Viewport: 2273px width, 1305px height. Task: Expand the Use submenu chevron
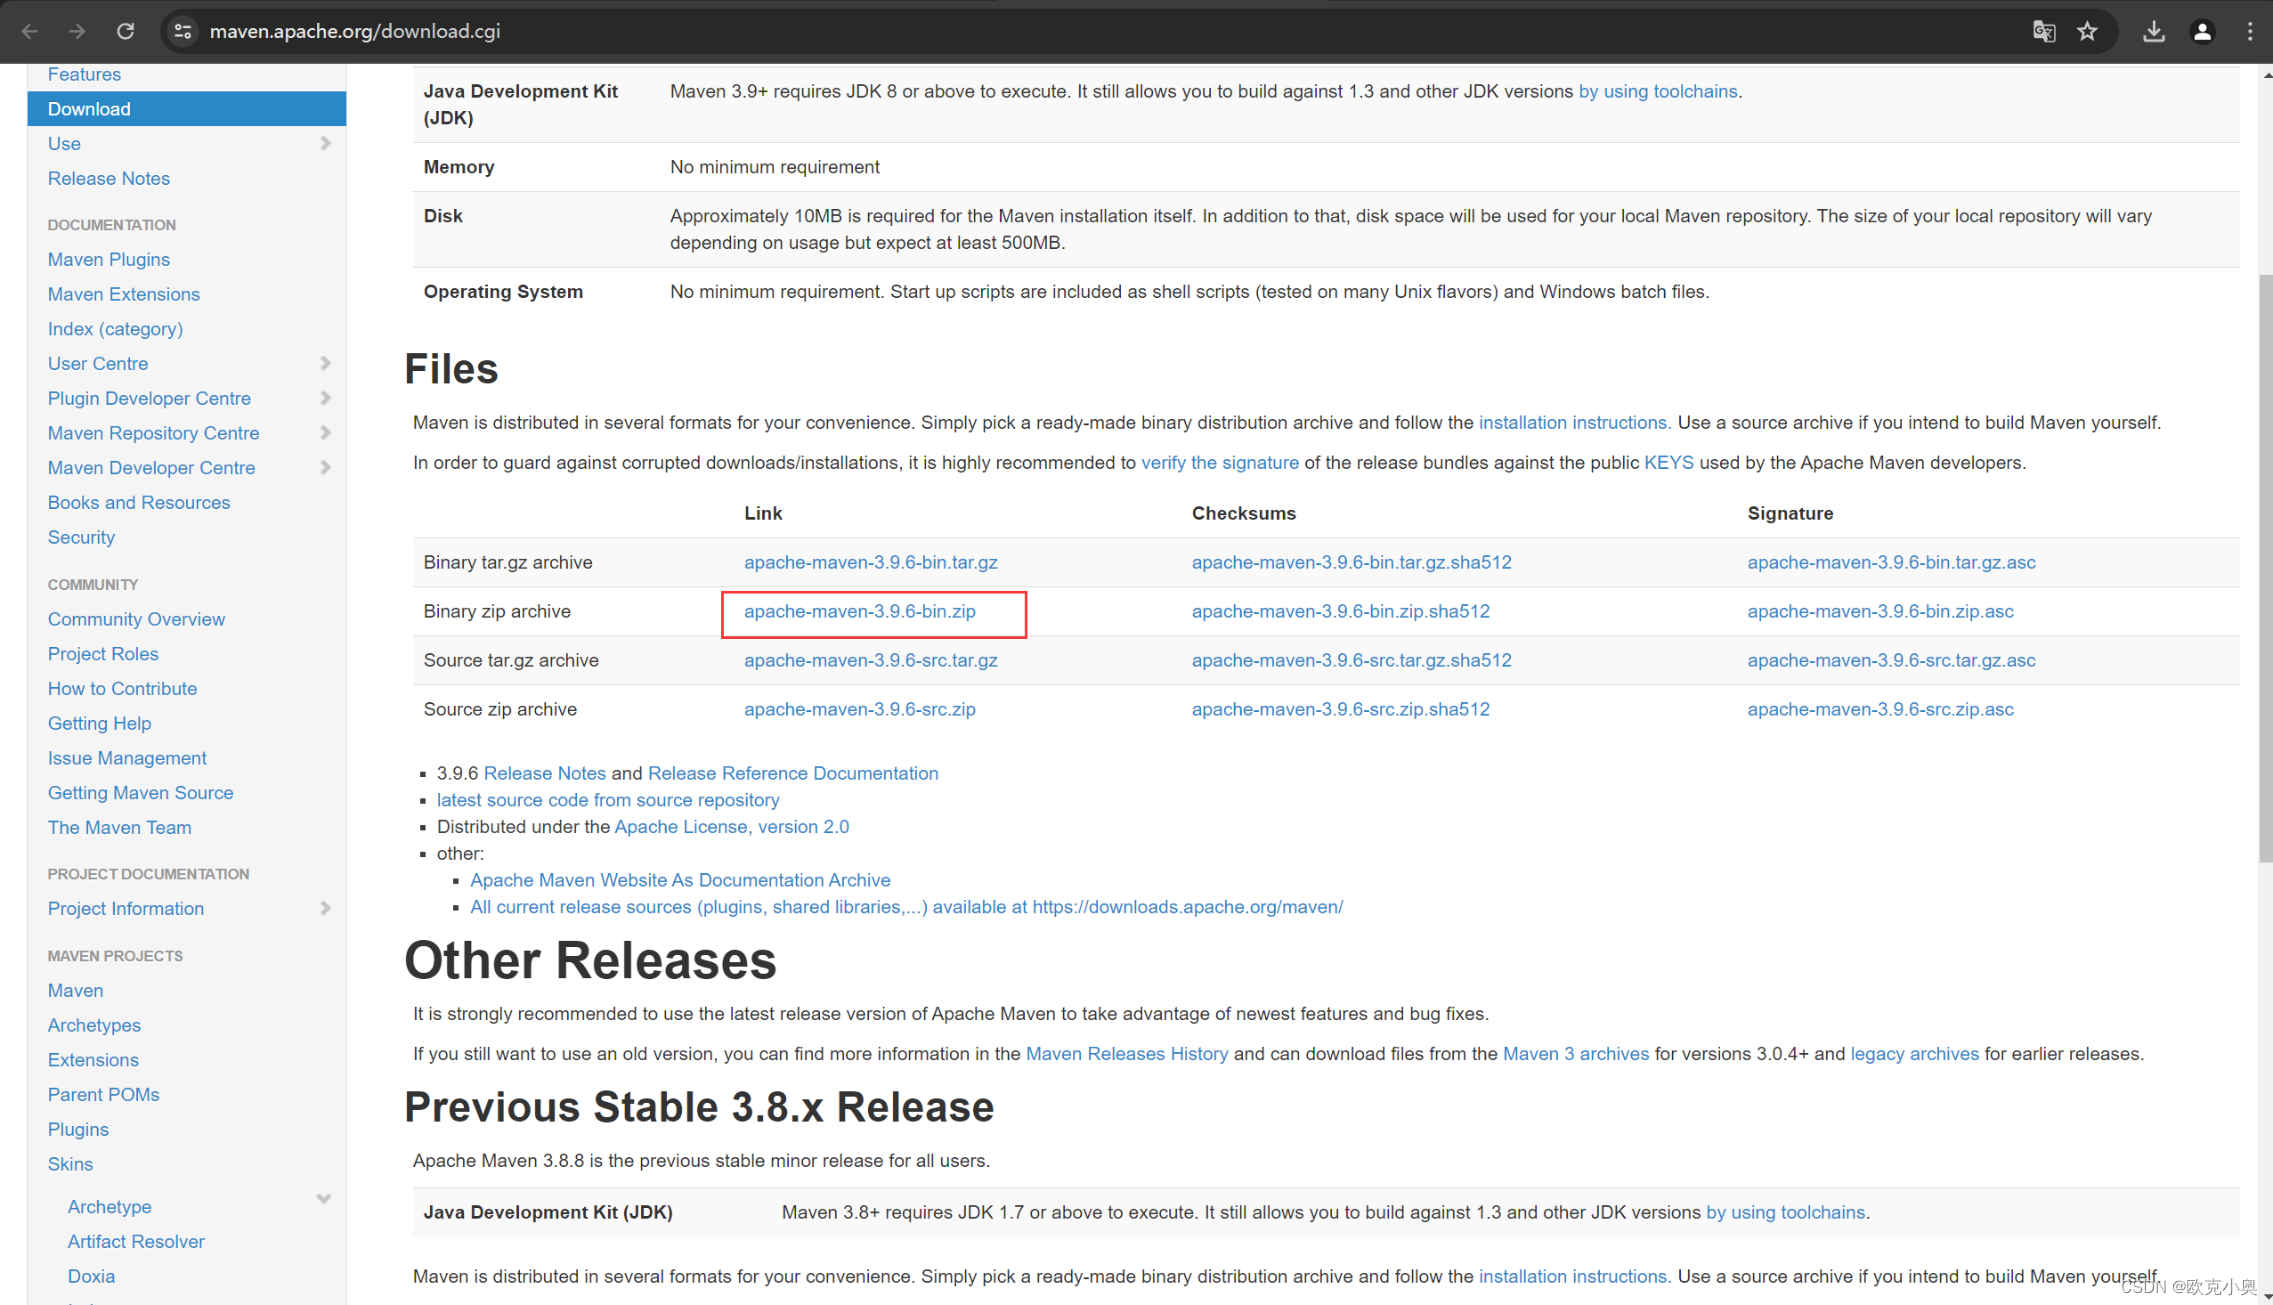pyautogui.click(x=325, y=144)
